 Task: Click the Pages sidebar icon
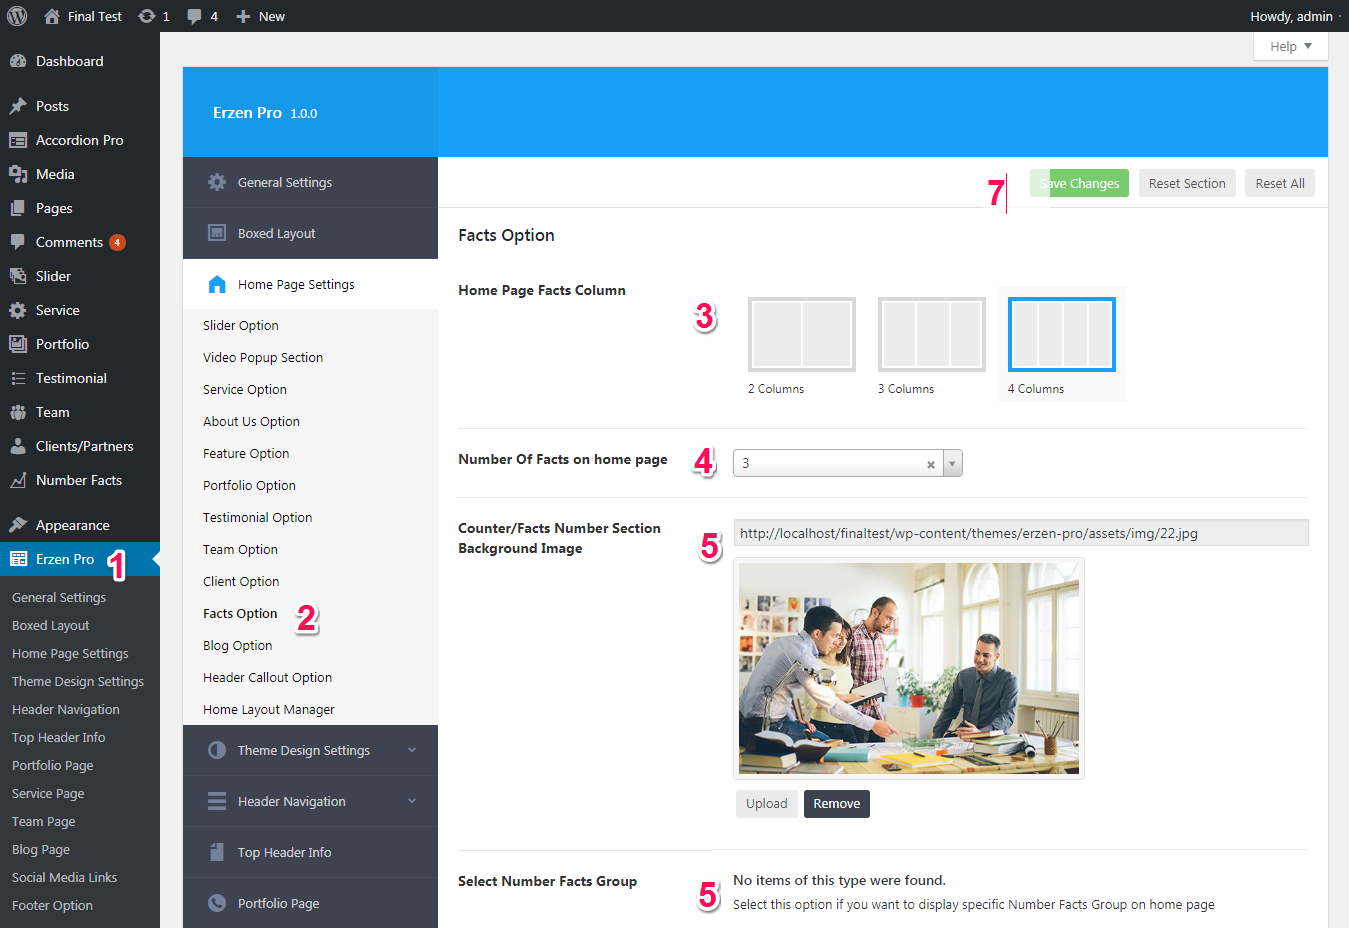[x=18, y=208]
